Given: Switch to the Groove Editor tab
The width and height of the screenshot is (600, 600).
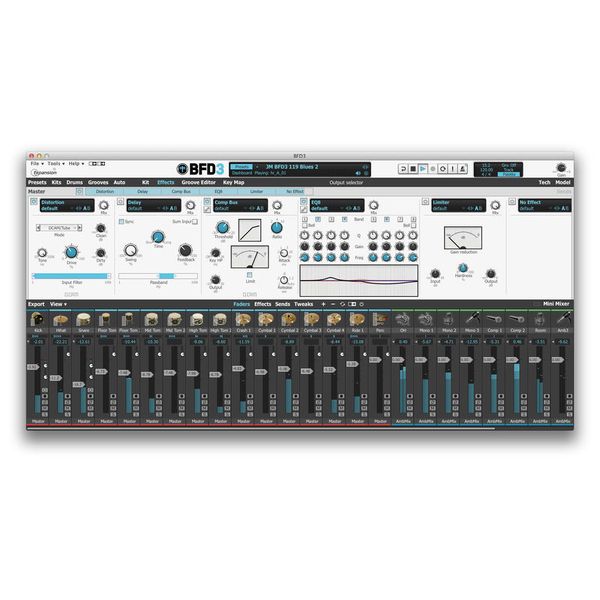Looking at the screenshot, I should pos(198,182).
